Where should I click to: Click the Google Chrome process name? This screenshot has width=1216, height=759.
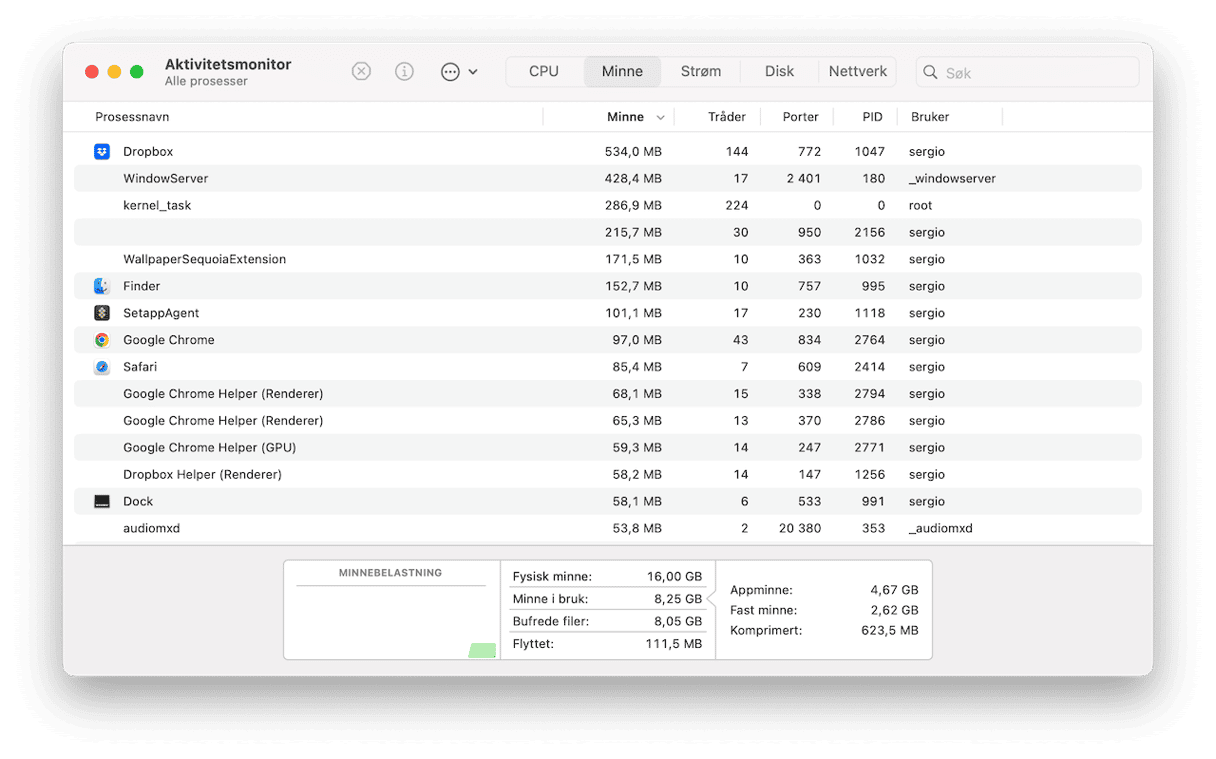(169, 340)
